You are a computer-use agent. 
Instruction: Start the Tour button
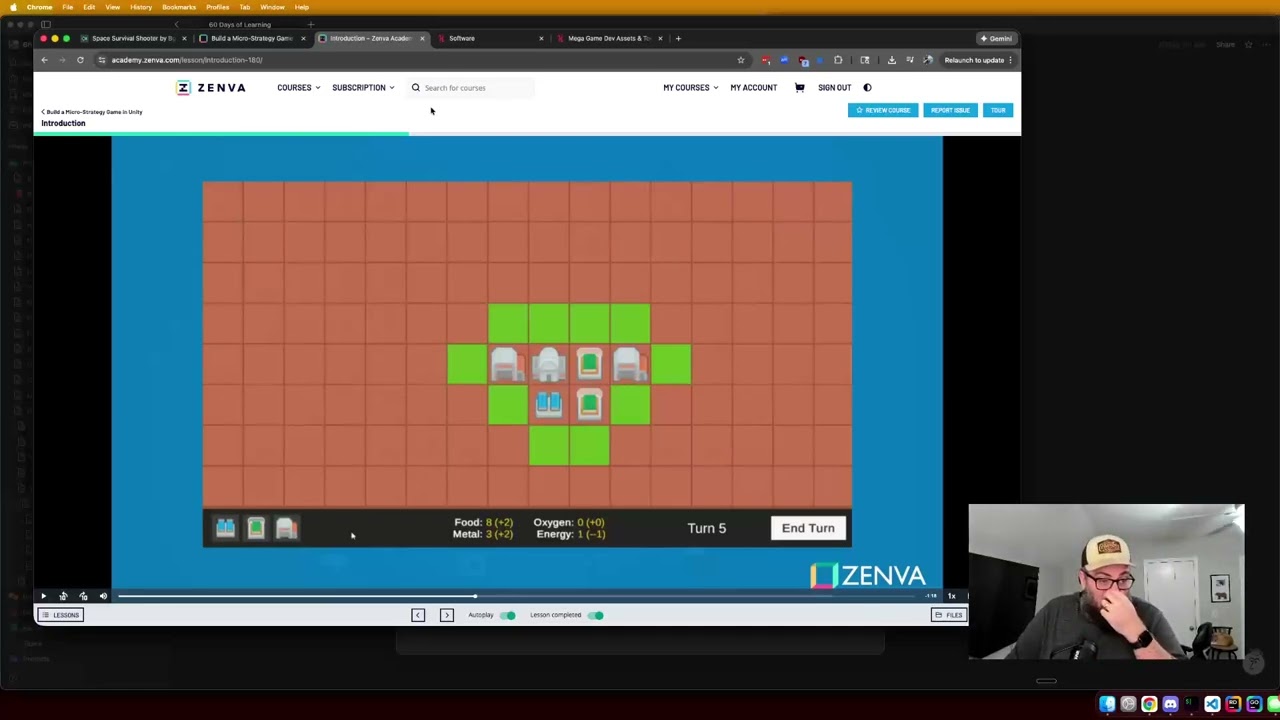(x=997, y=110)
